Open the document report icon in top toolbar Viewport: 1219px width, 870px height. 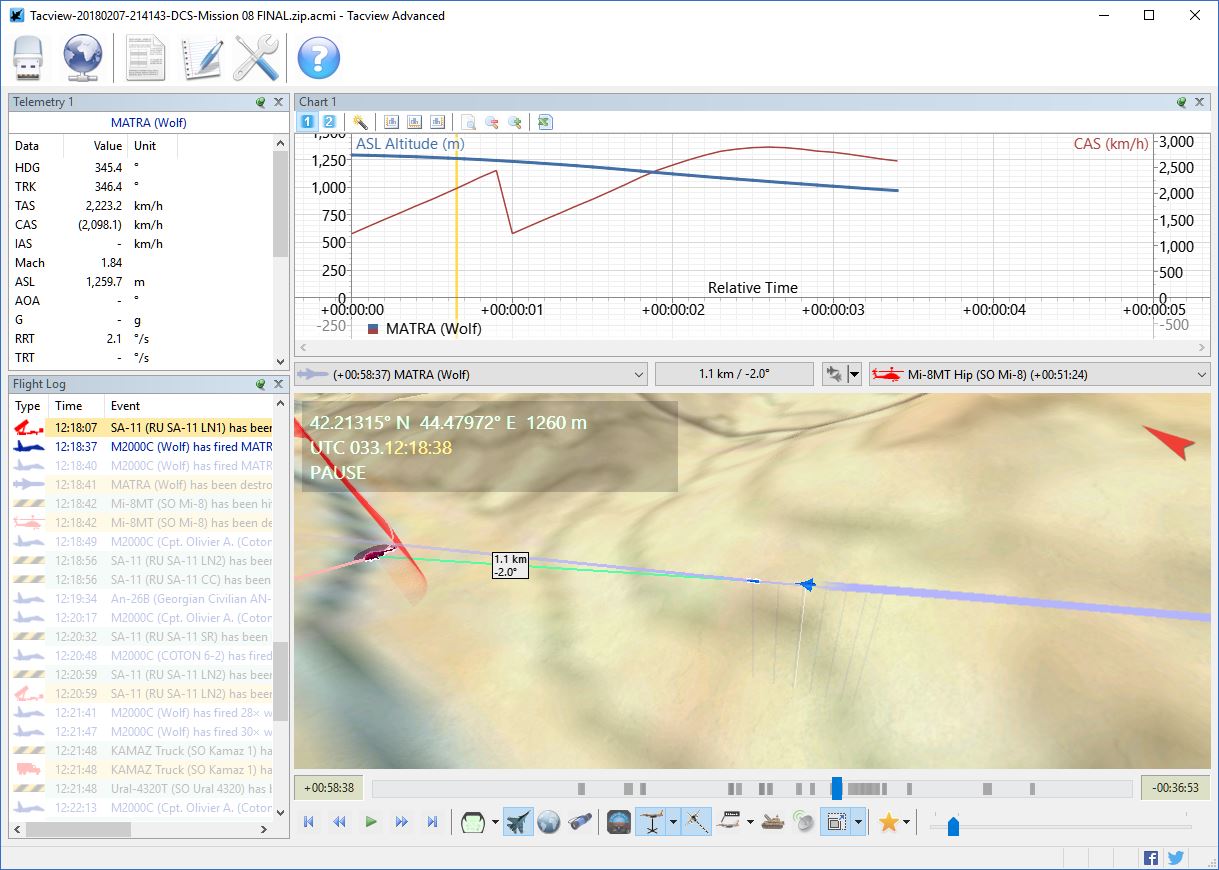point(146,58)
